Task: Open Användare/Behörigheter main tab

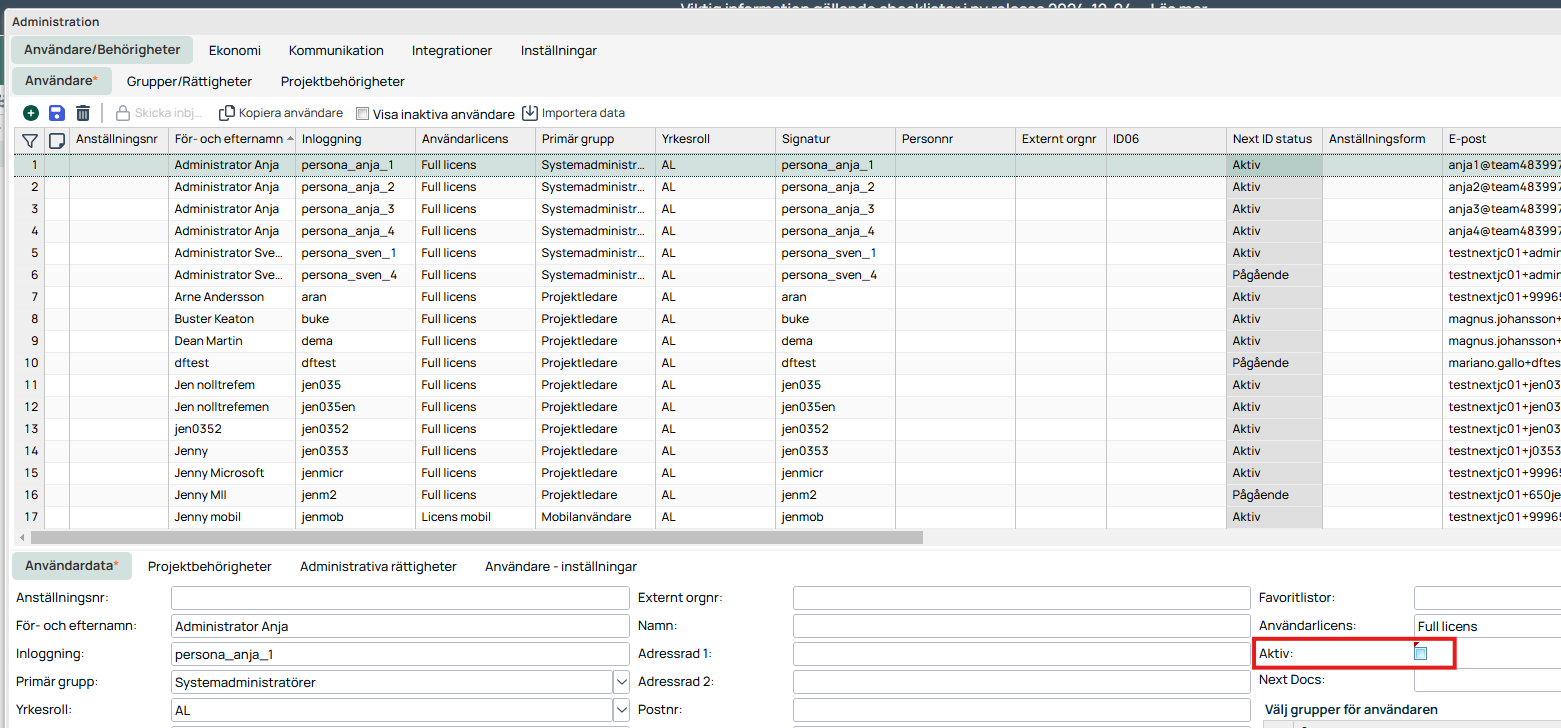Action: 102,49
